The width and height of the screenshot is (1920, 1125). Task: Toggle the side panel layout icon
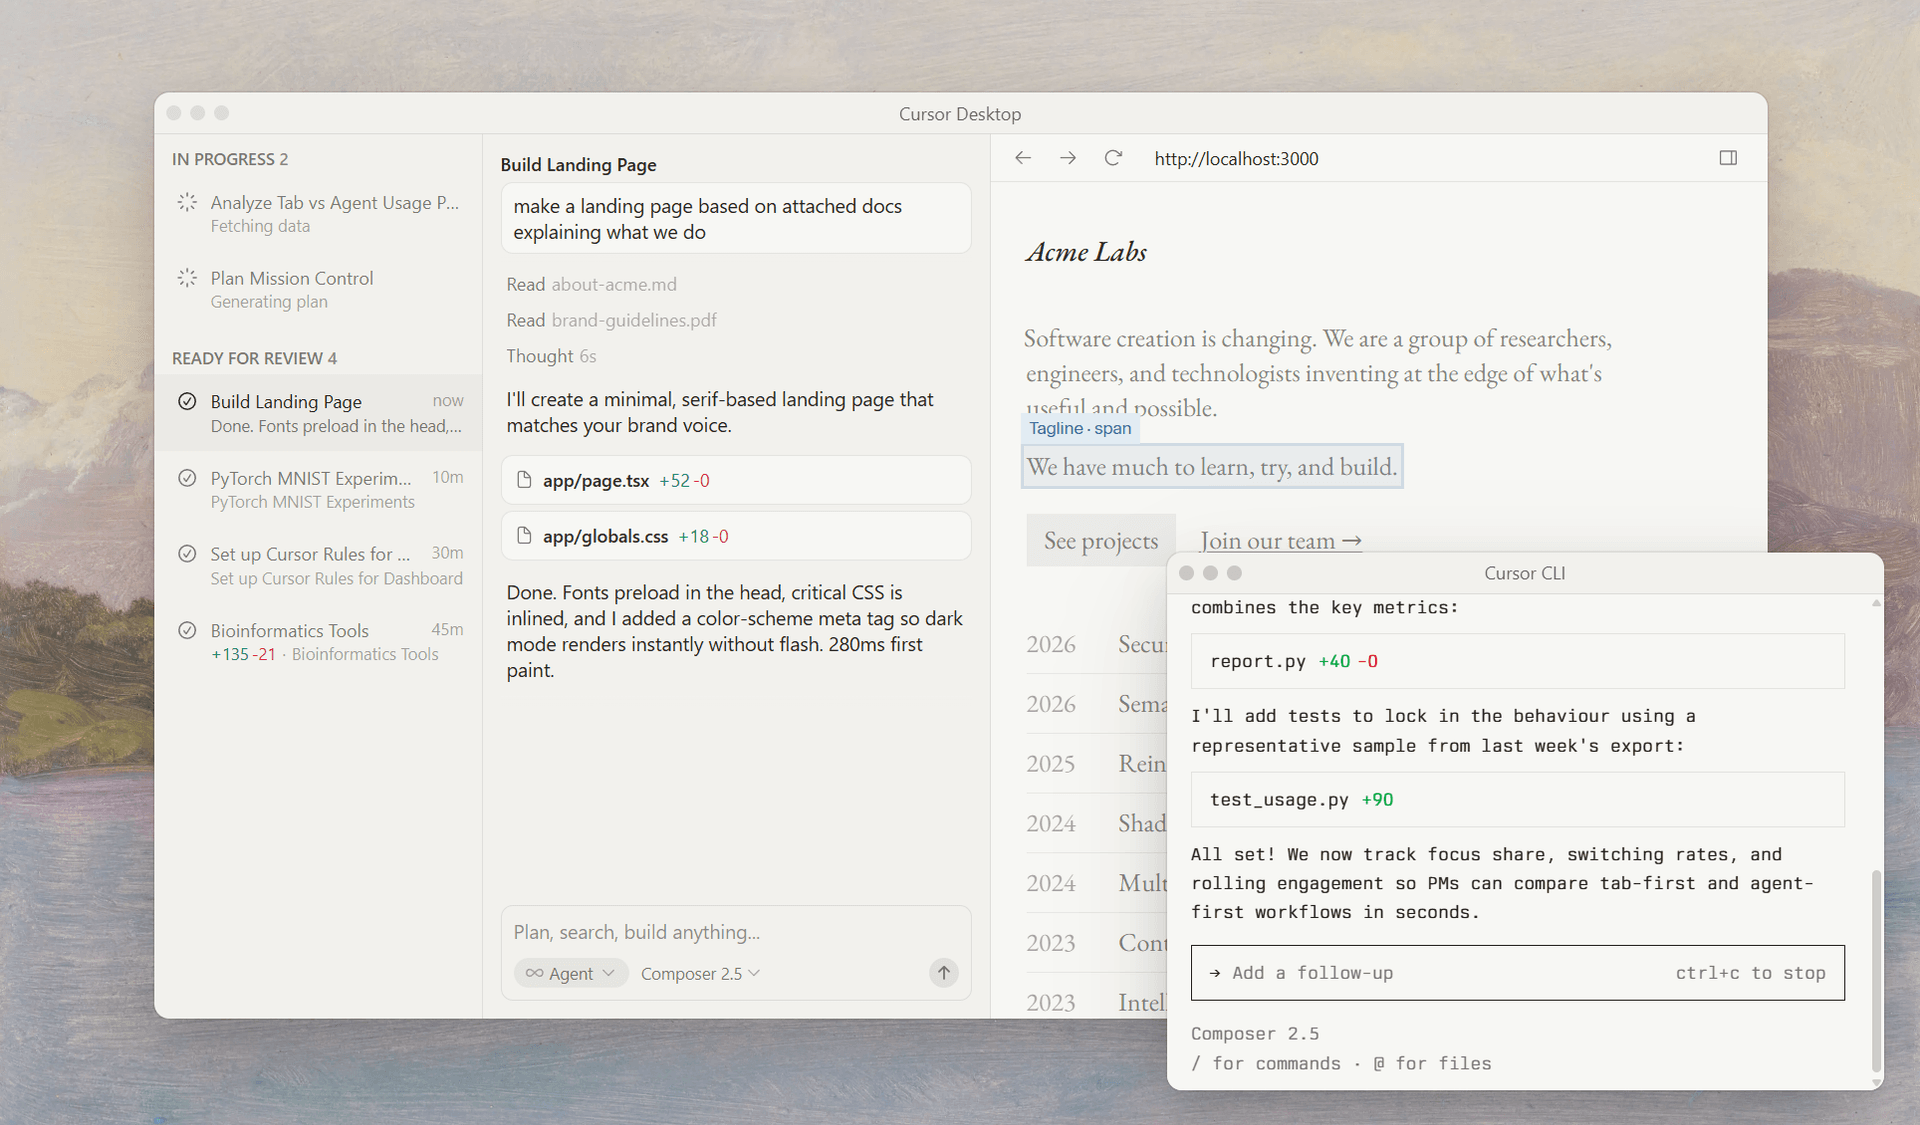(1728, 158)
